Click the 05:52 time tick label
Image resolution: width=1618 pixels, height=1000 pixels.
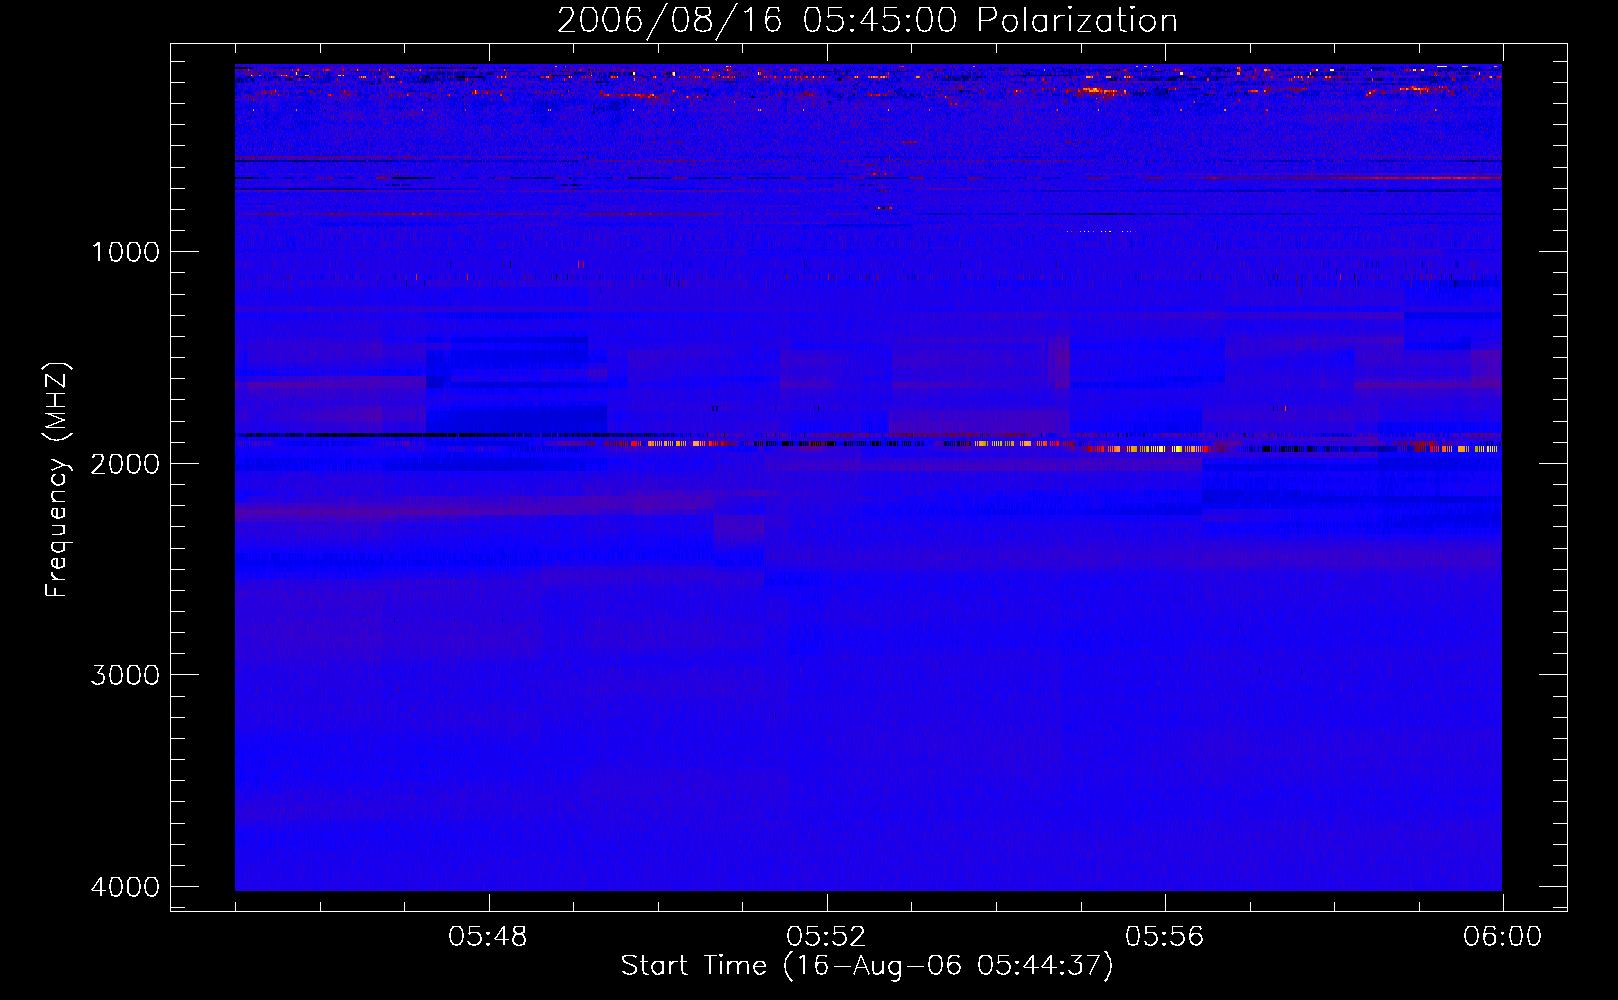pos(826,937)
